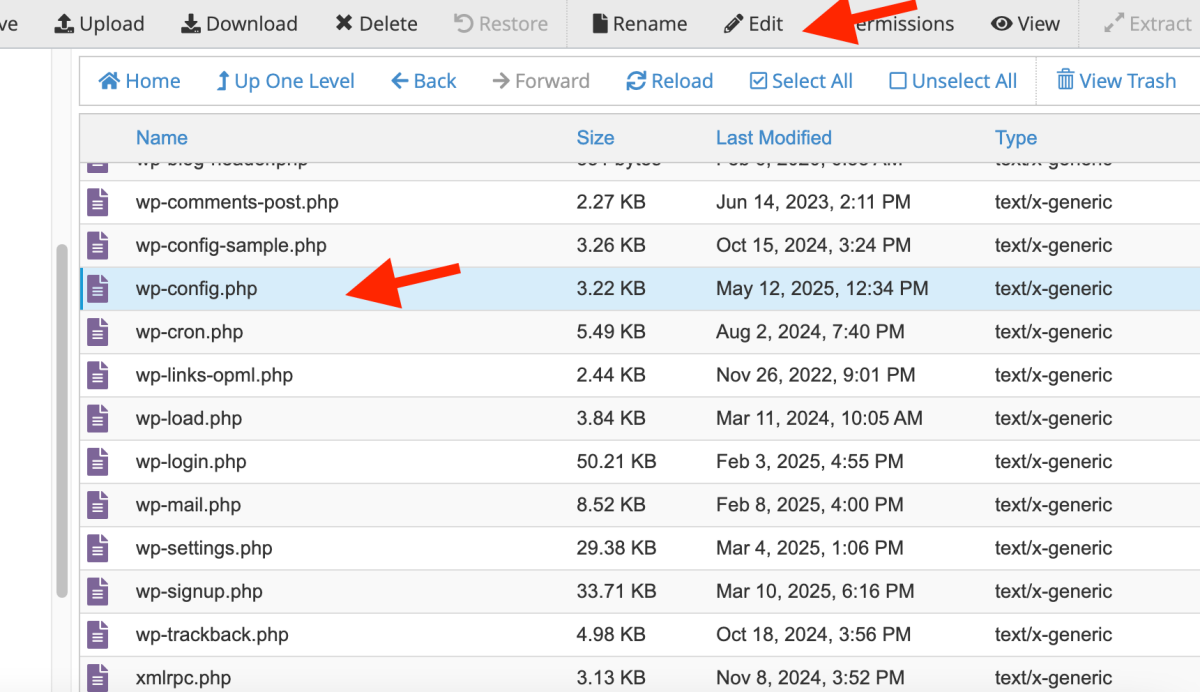Click the Download toolbar icon
The width and height of the screenshot is (1200, 692).
pos(191,24)
